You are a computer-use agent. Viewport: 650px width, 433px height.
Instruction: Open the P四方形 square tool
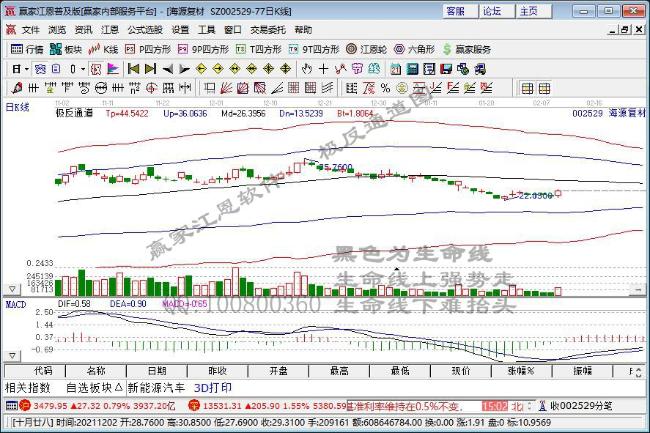click(148, 49)
